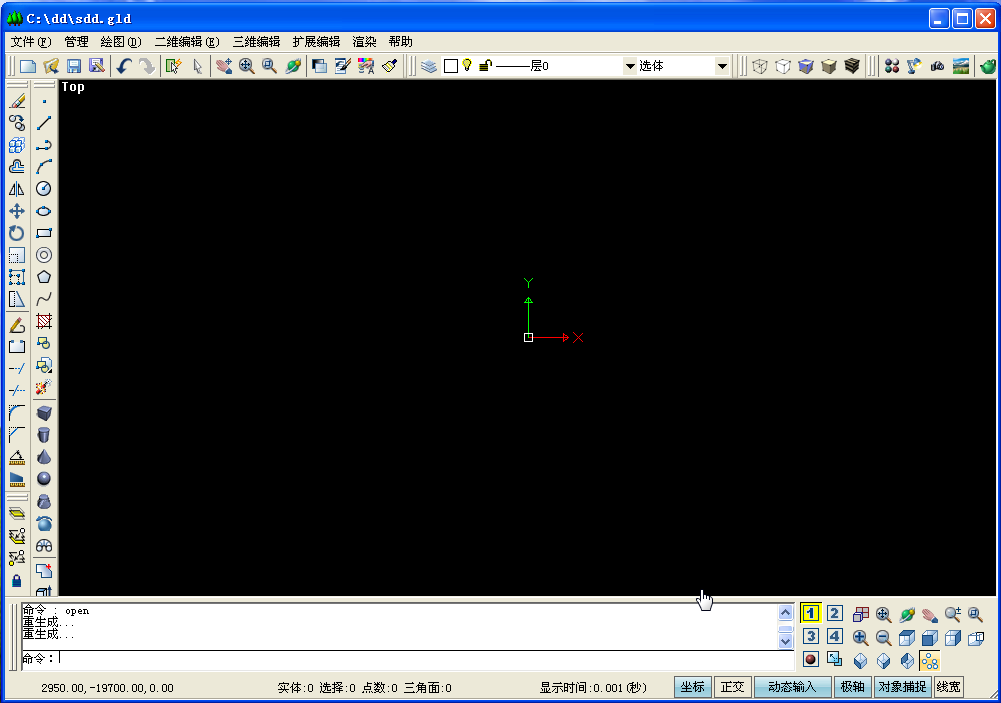Image resolution: width=1001 pixels, height=703 pixels.
Task: Click the zoom-out magnifier with minus
Action: tap(883, 637)
